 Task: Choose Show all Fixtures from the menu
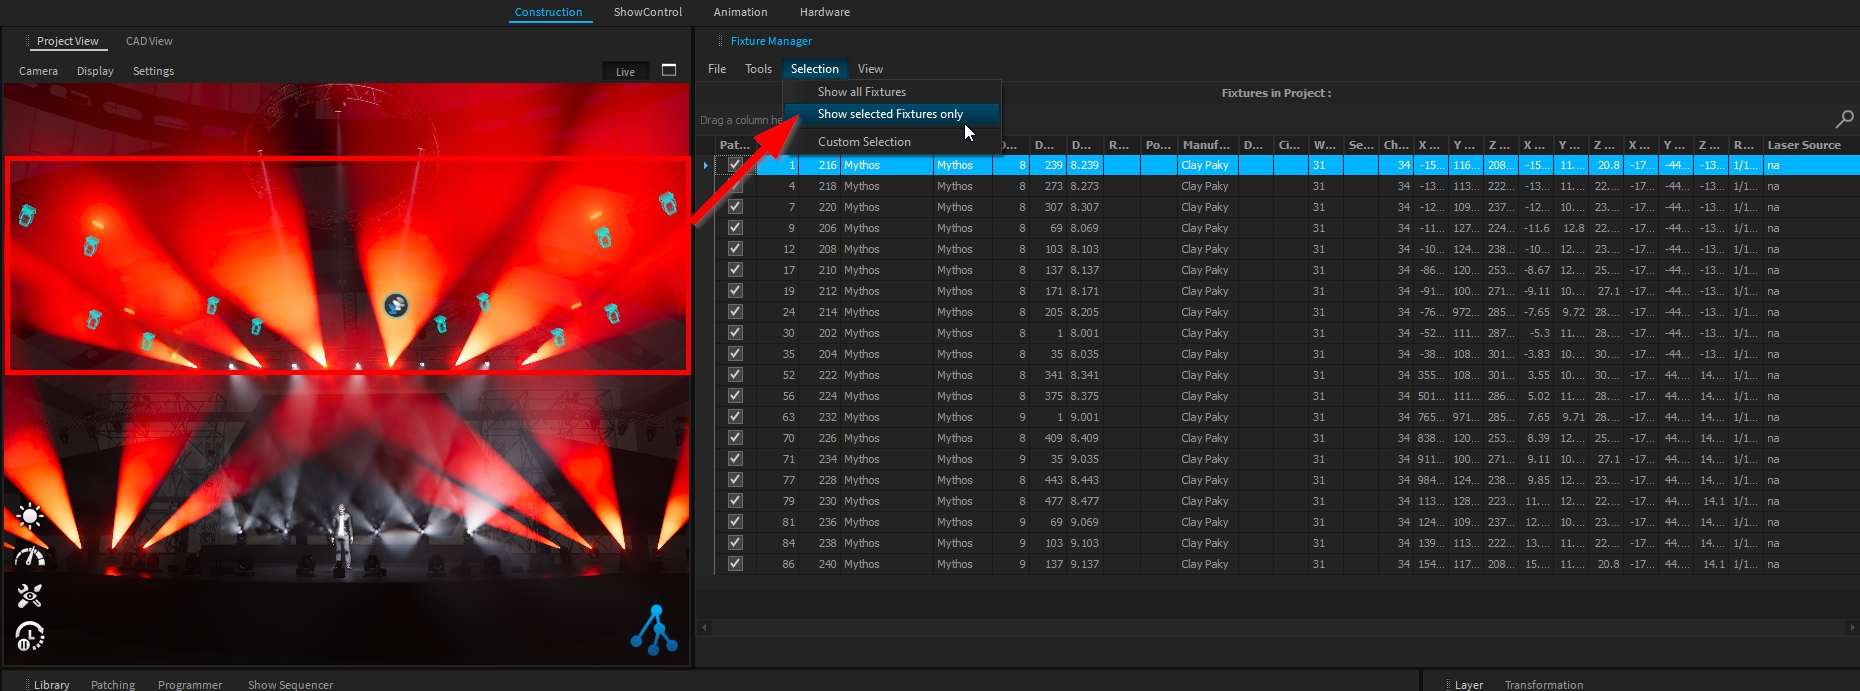click(x=891, y=92)
